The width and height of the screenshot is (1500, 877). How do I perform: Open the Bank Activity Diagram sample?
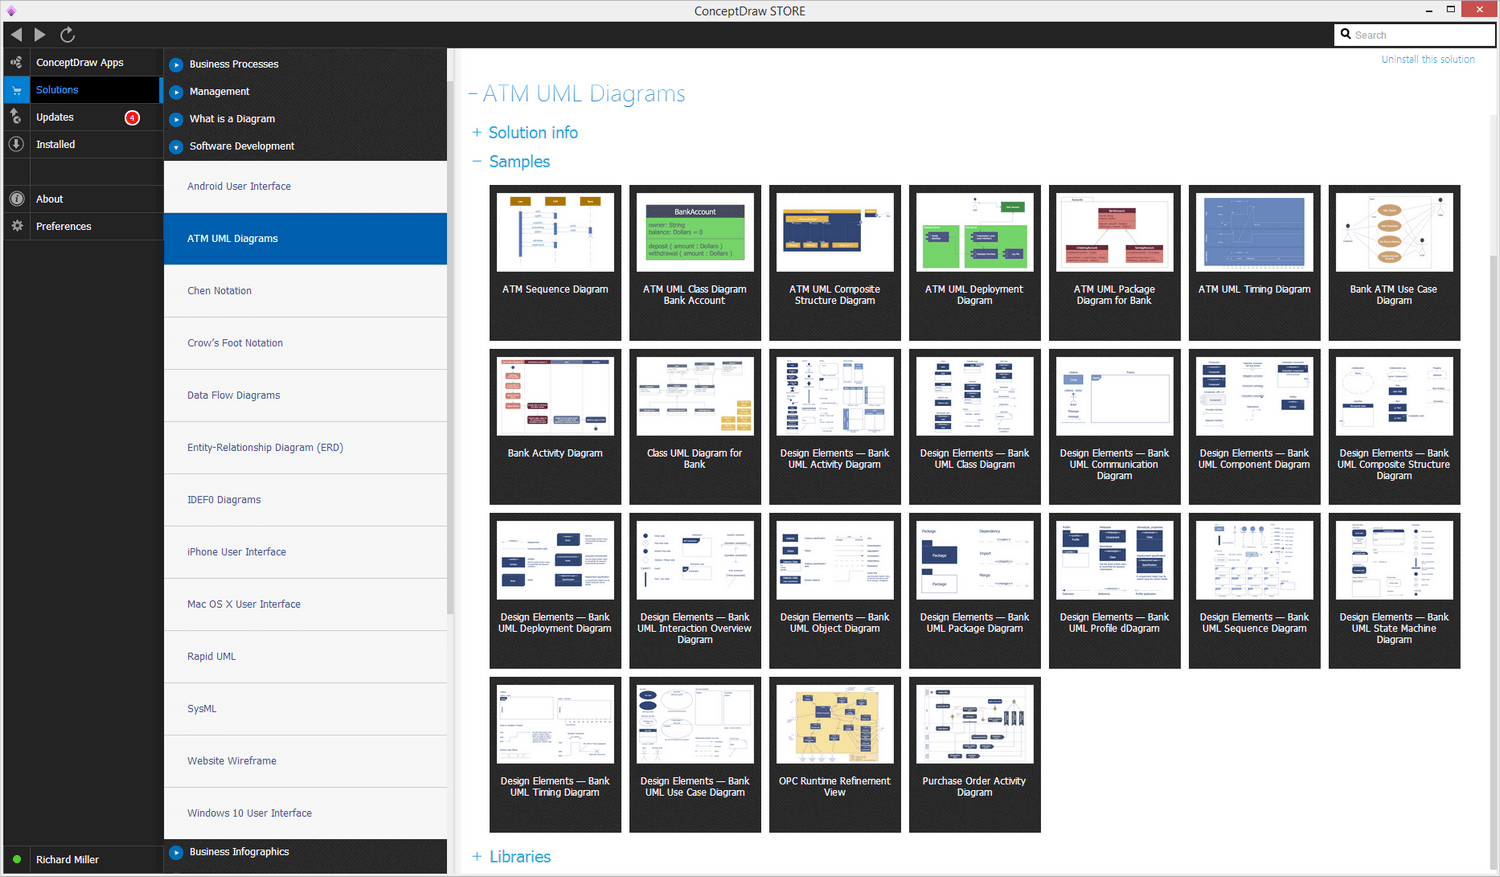coord(555,427)
